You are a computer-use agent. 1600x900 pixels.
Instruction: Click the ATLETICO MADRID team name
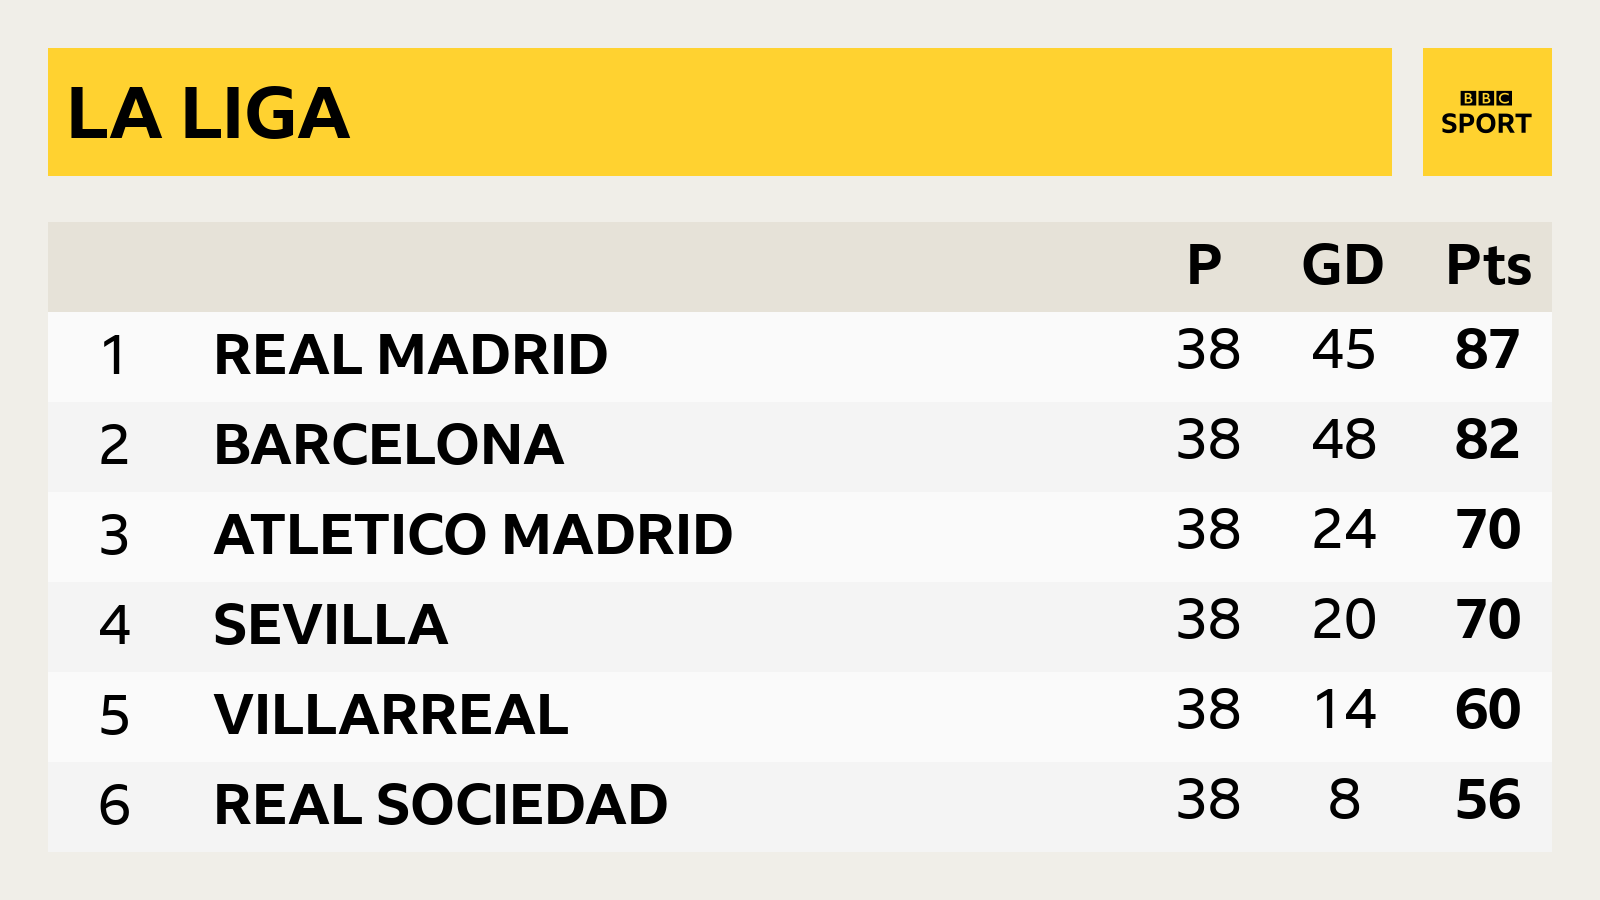(473, 535)
